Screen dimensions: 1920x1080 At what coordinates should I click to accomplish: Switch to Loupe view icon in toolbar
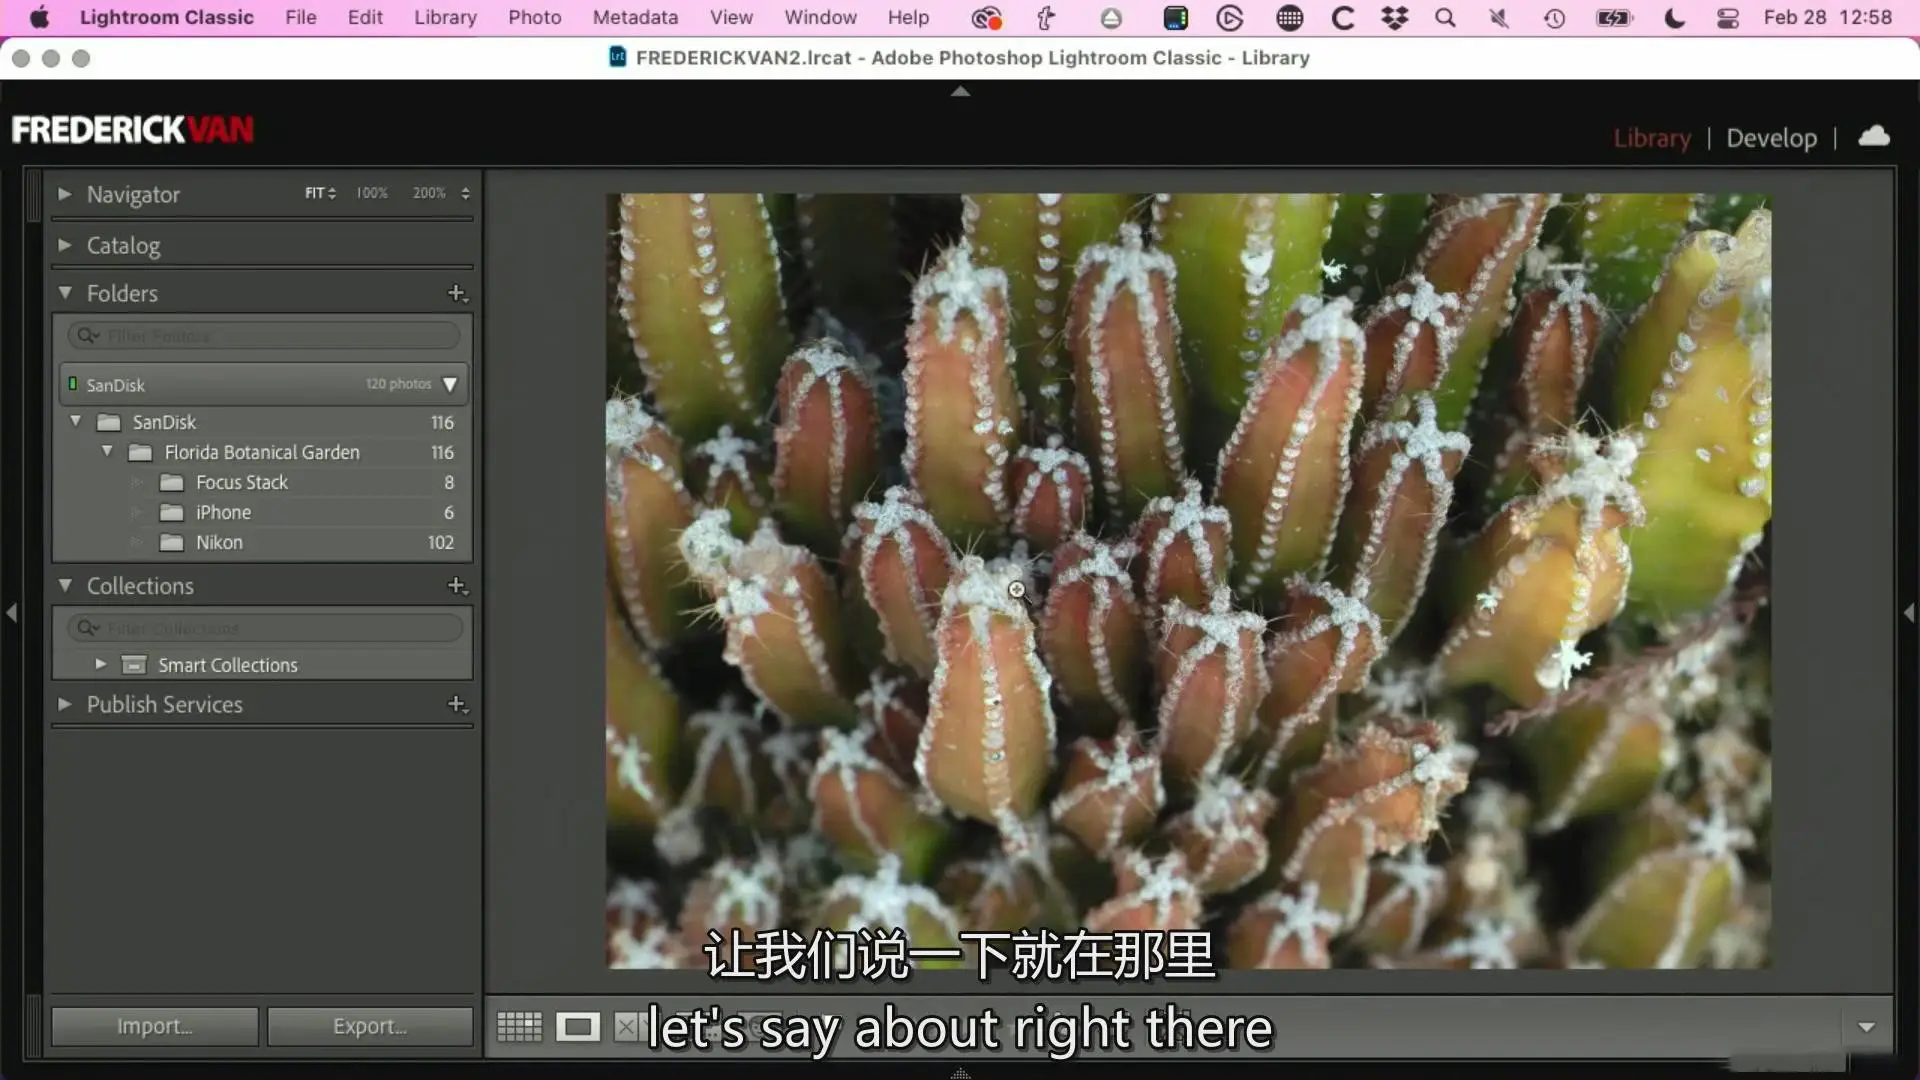click(577, 1027)
